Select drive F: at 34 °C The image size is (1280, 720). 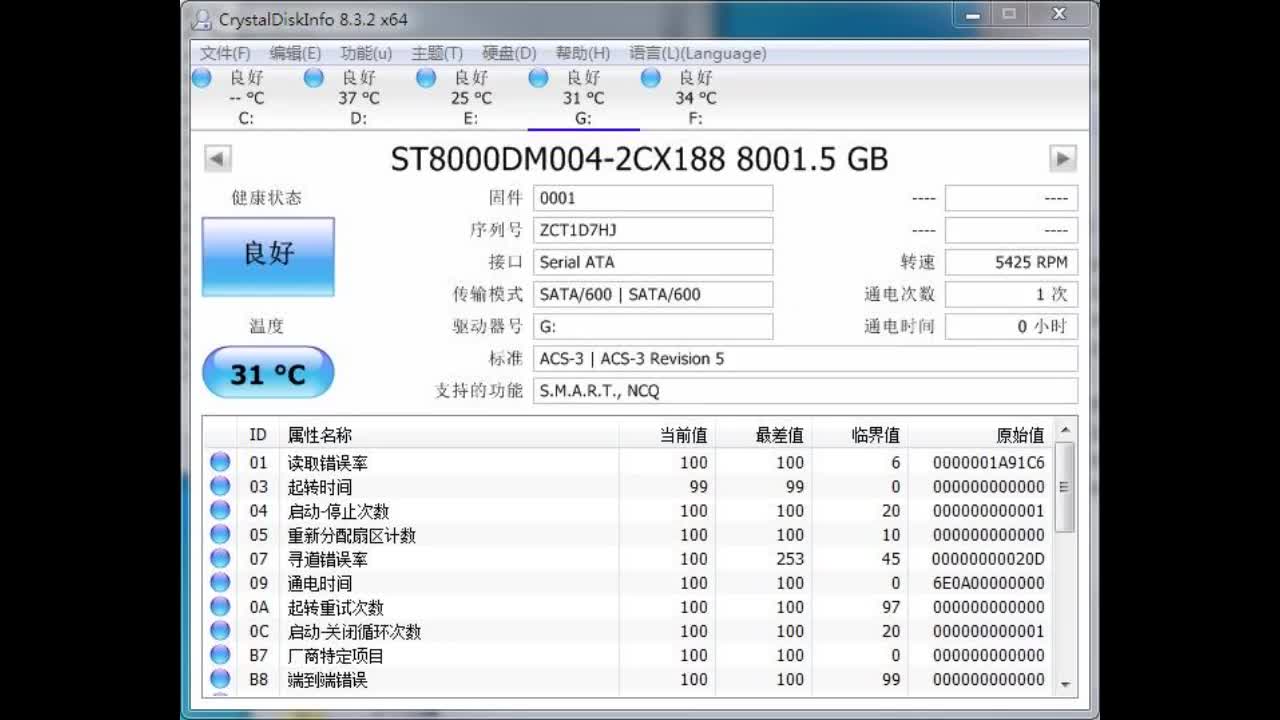[x=695, y=97]
